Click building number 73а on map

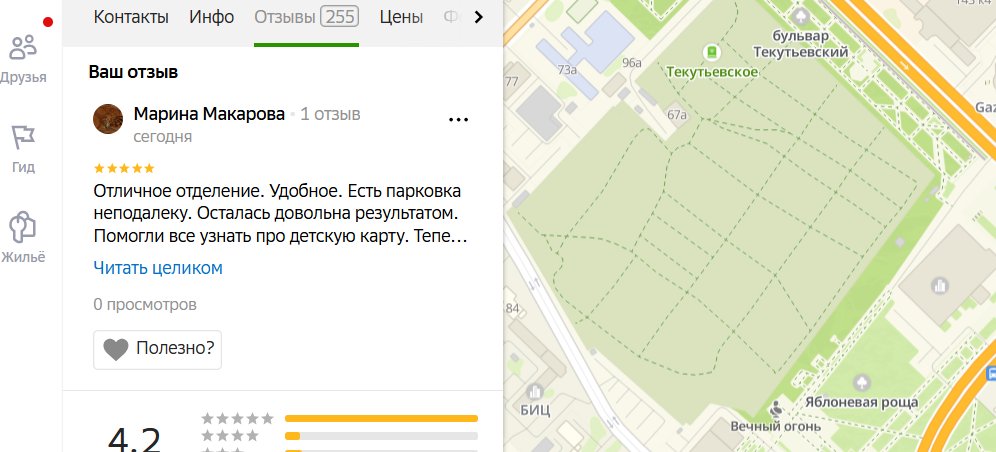point(567,70)
